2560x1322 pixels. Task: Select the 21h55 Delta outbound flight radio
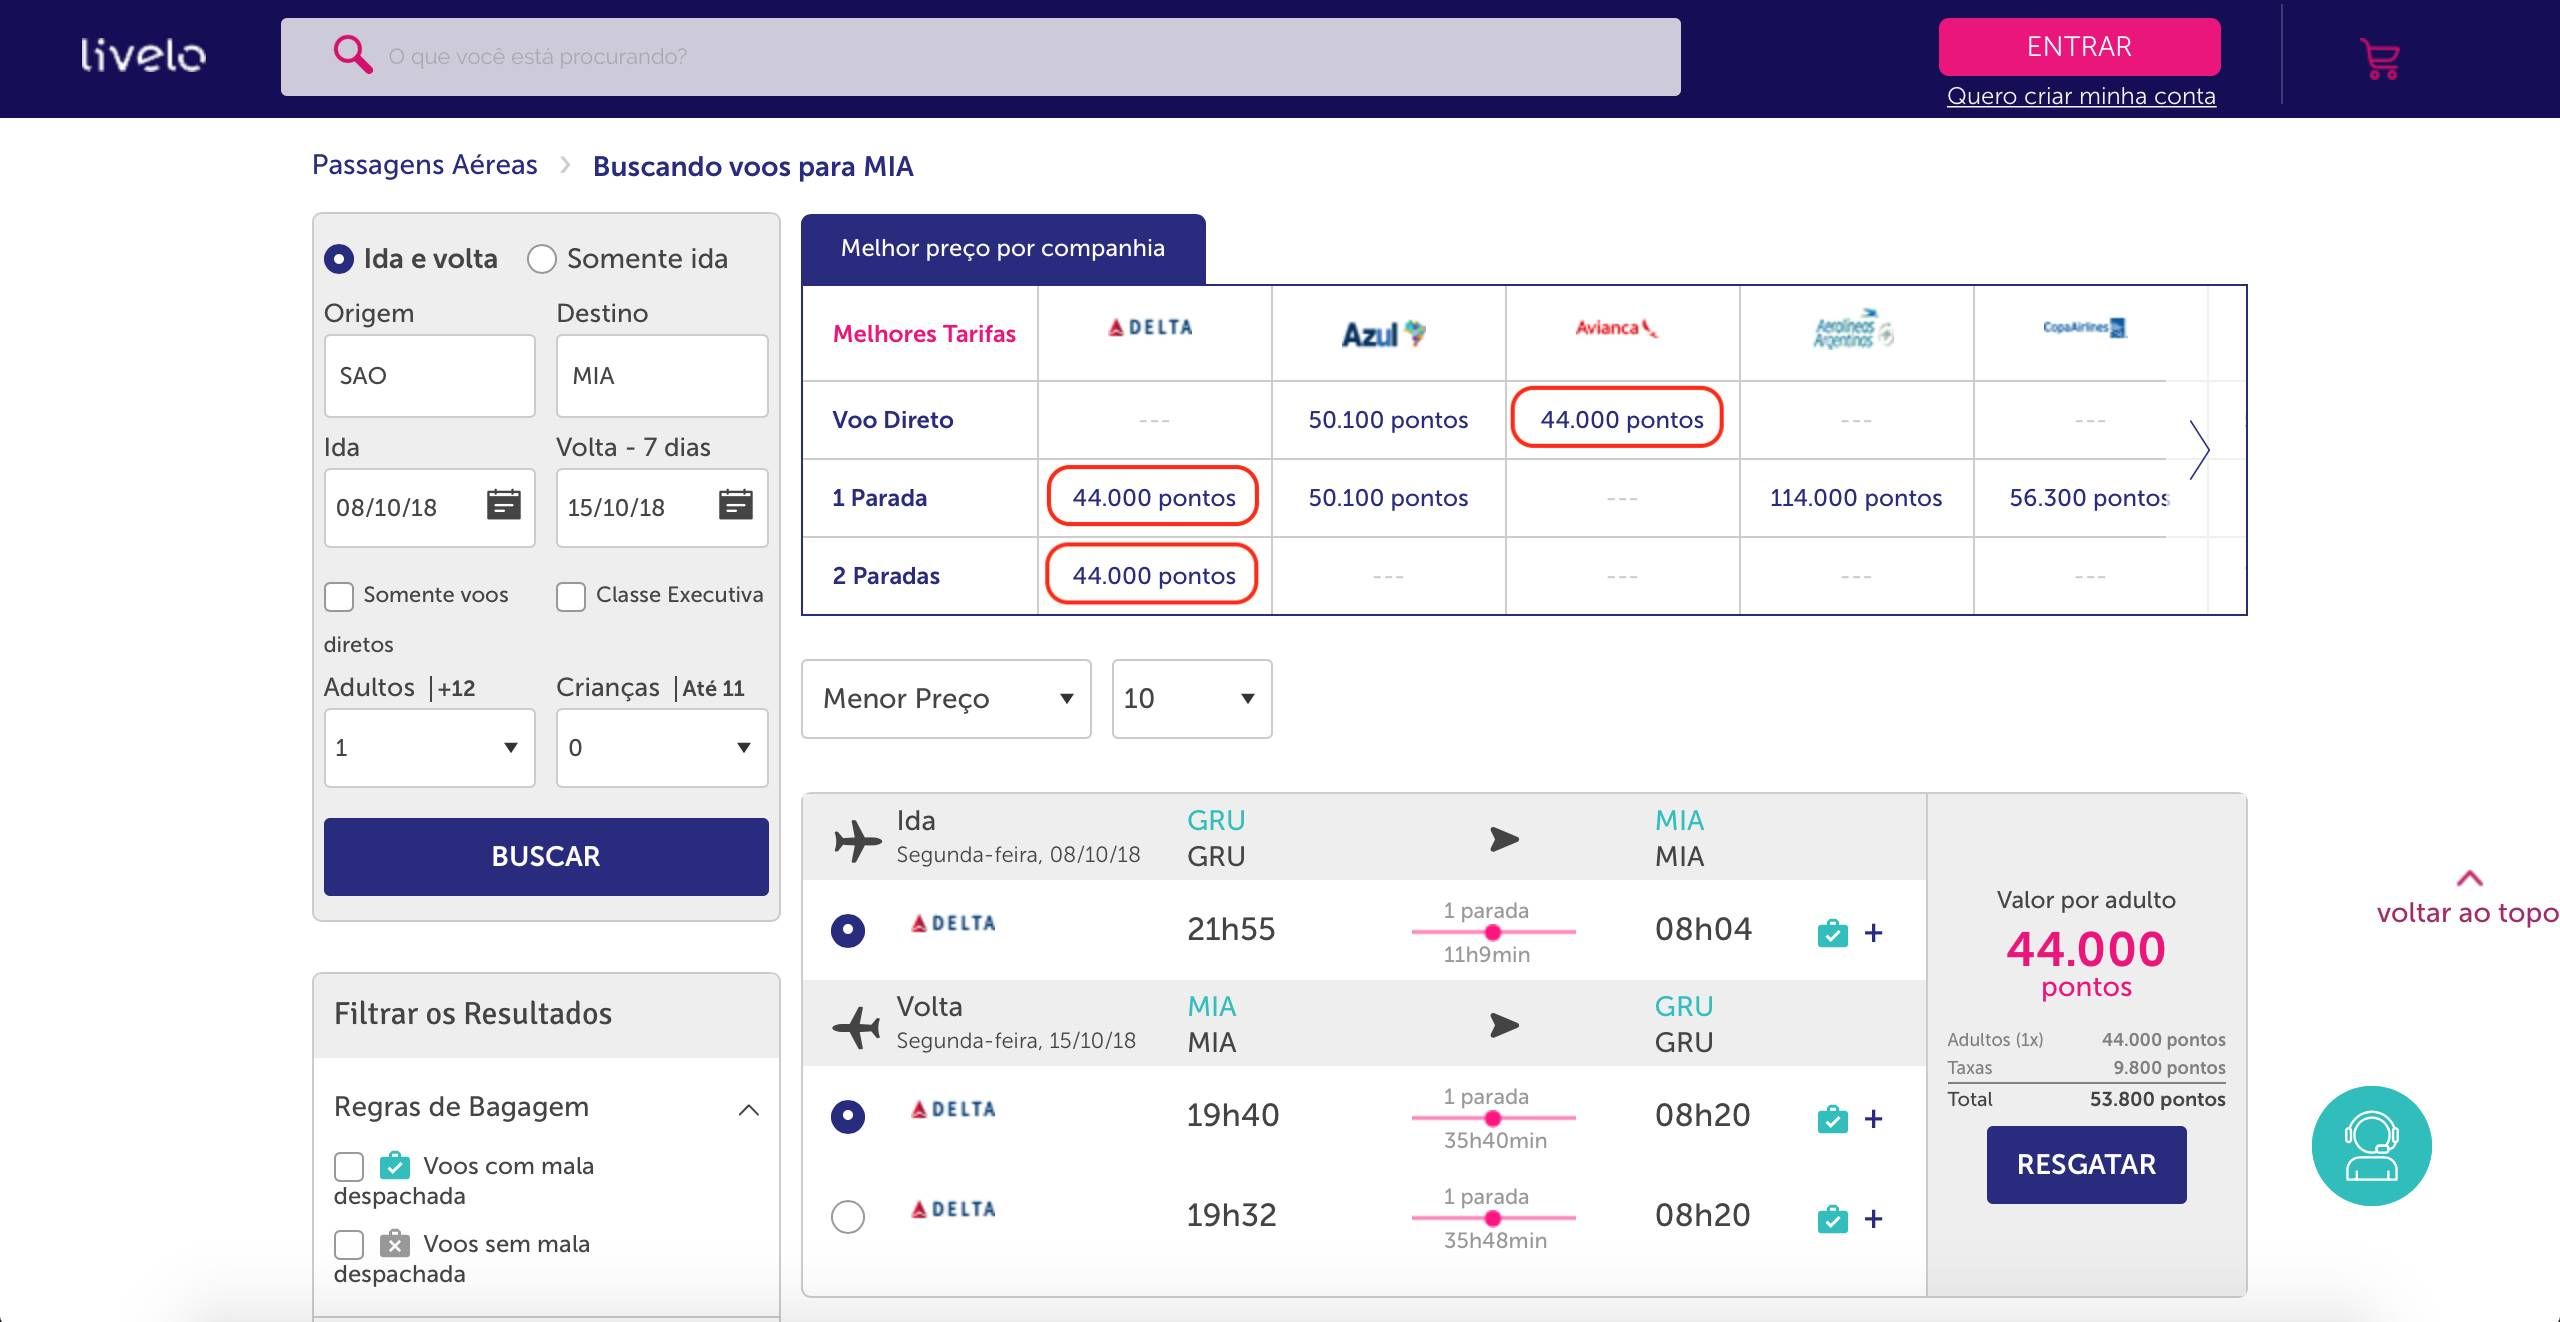[848, 931]
